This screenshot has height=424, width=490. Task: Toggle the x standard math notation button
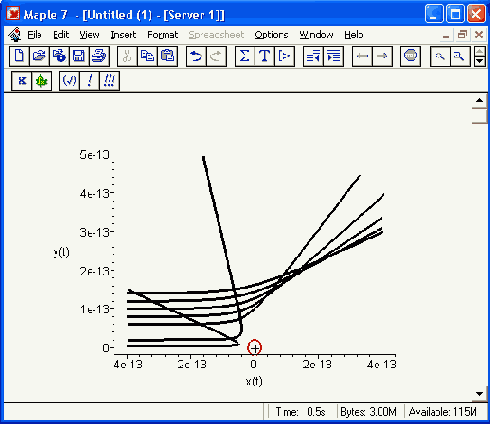pyautogui.click(x=22, y=81)
